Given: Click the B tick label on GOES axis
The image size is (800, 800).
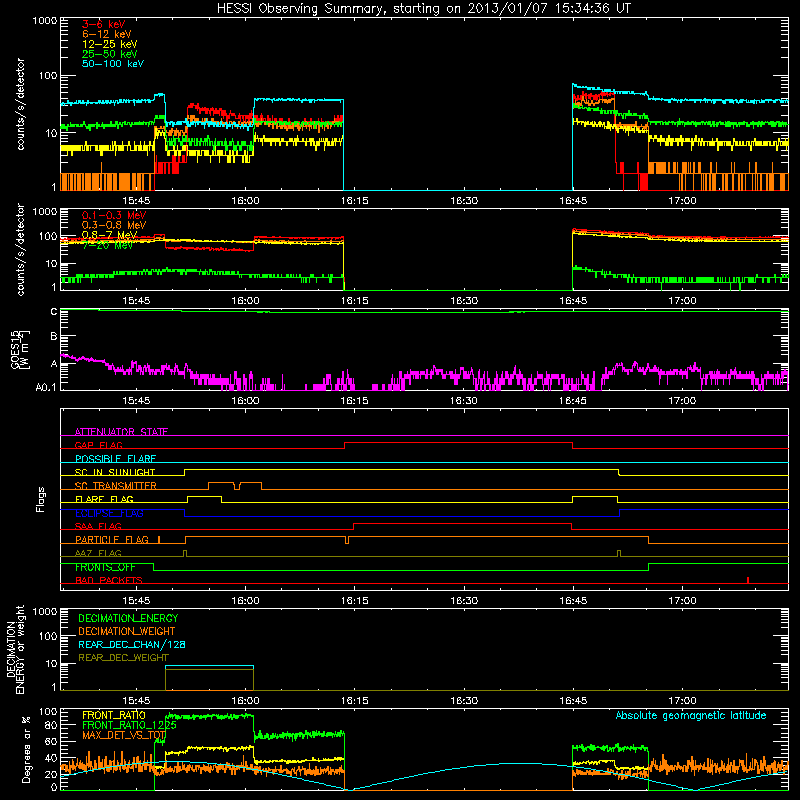Looking at the screenshot, I should (x=54, y=336).
